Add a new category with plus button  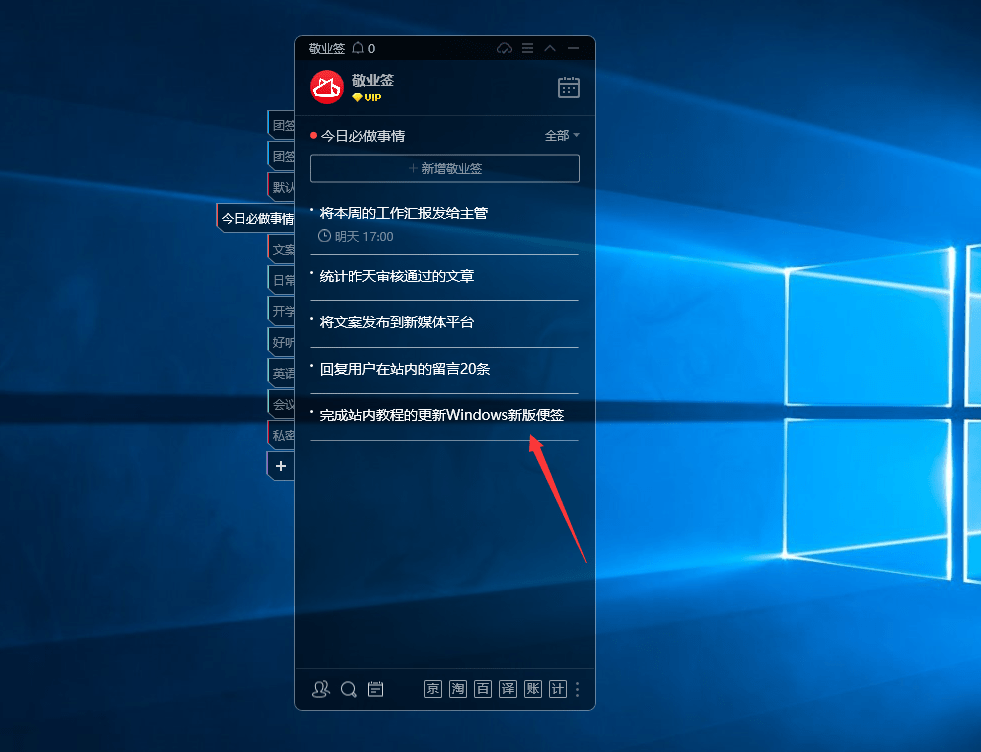click(x=281, y=466)
